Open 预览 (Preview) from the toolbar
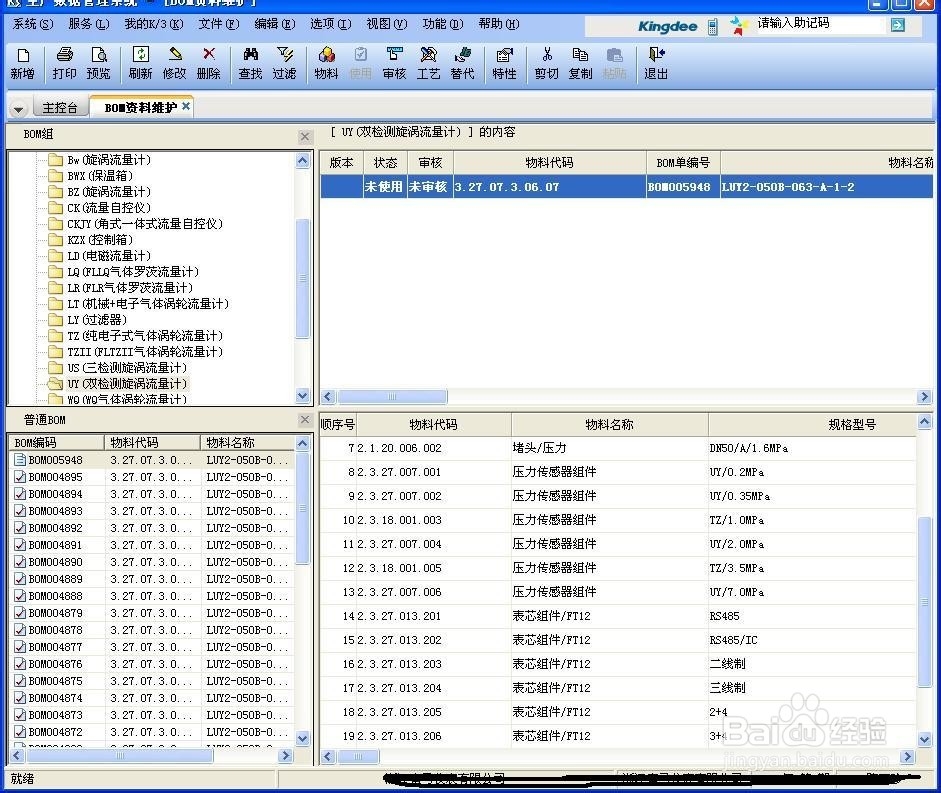 coord(98,64)
